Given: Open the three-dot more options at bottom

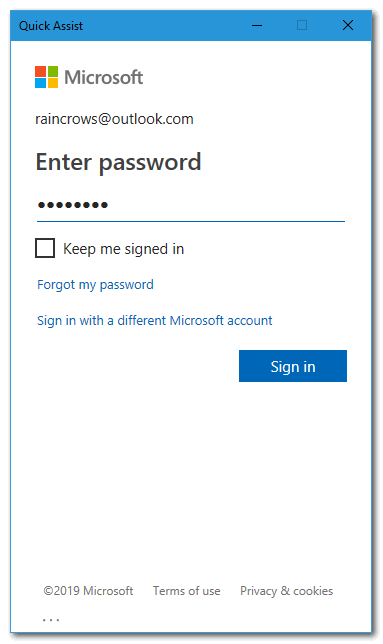Looking at the screenshot, I should (51, 620).
